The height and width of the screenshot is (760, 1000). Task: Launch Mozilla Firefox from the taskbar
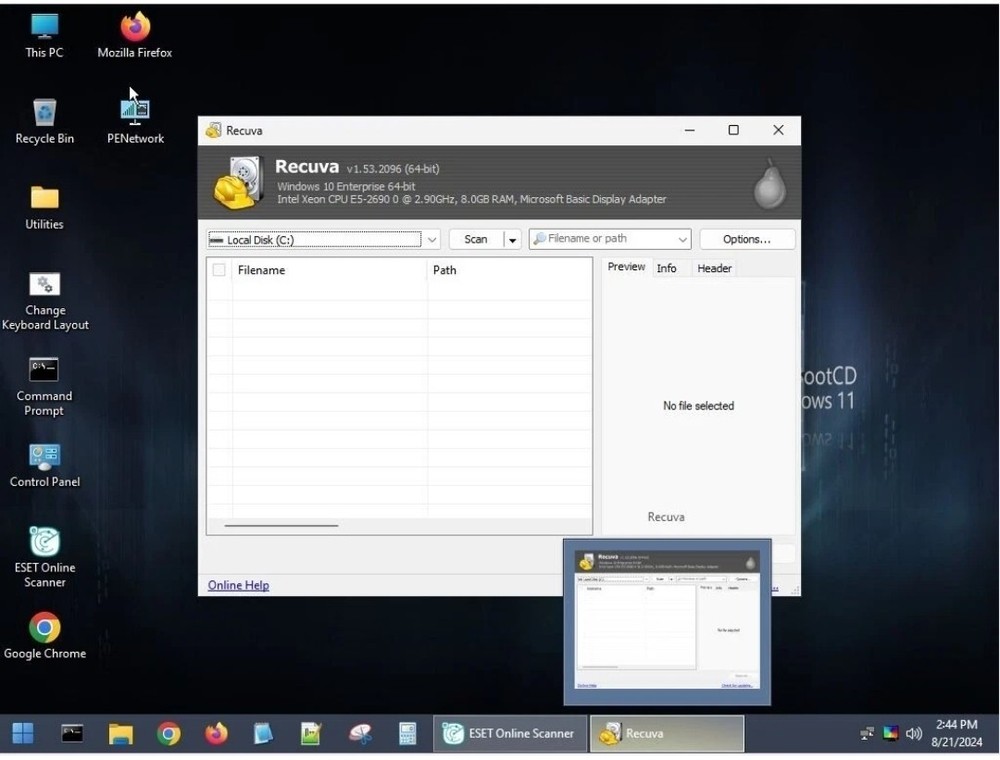point(216,733)
